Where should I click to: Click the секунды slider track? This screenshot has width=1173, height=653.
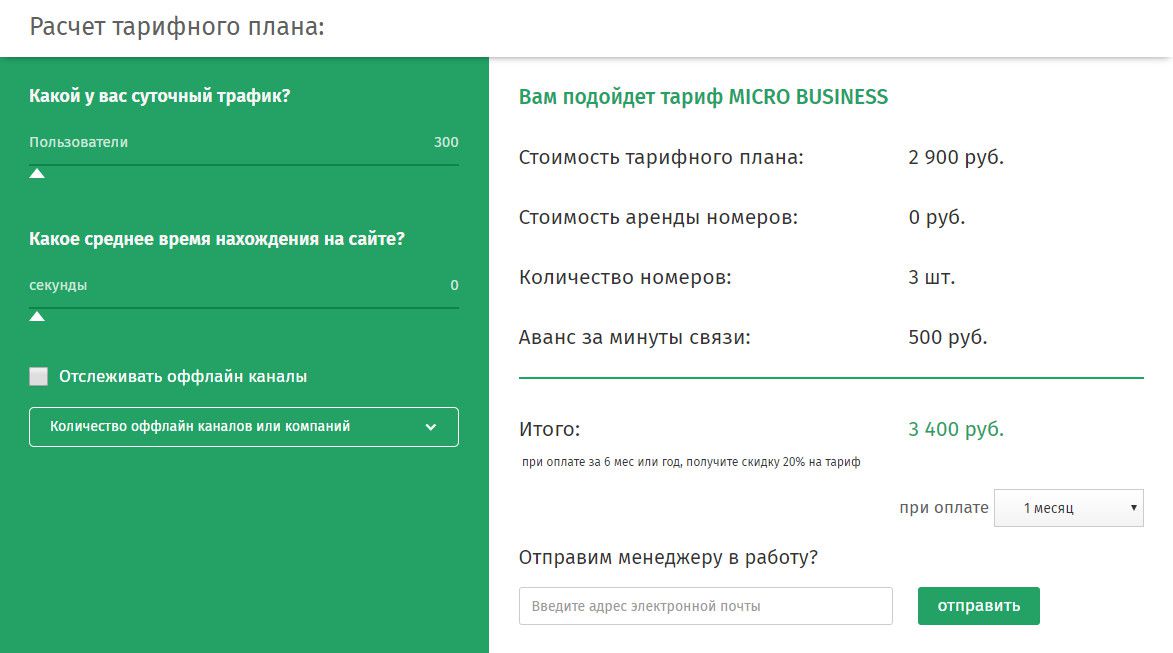(x=244, y=307)
